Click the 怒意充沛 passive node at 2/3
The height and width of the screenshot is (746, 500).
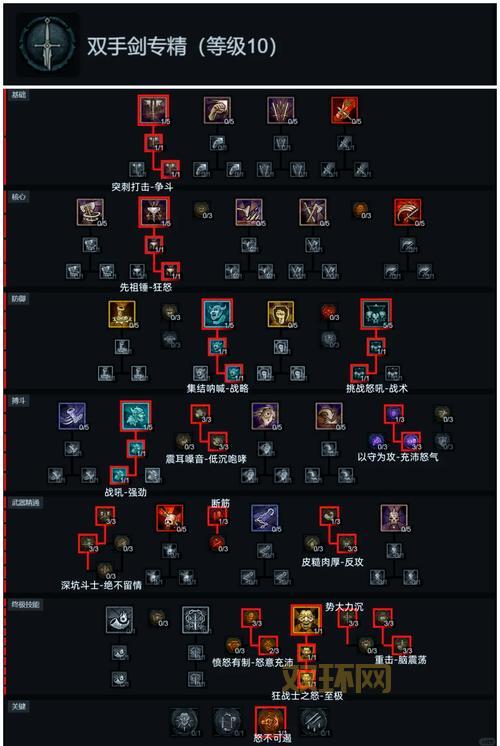268,645
